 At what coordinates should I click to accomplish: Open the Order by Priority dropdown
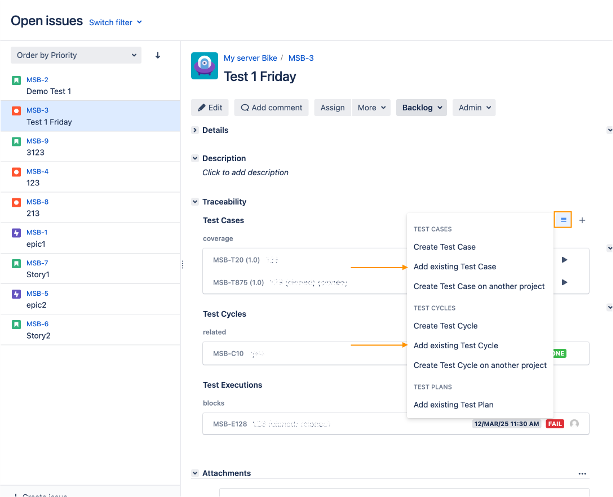click(x=76, y=55)
